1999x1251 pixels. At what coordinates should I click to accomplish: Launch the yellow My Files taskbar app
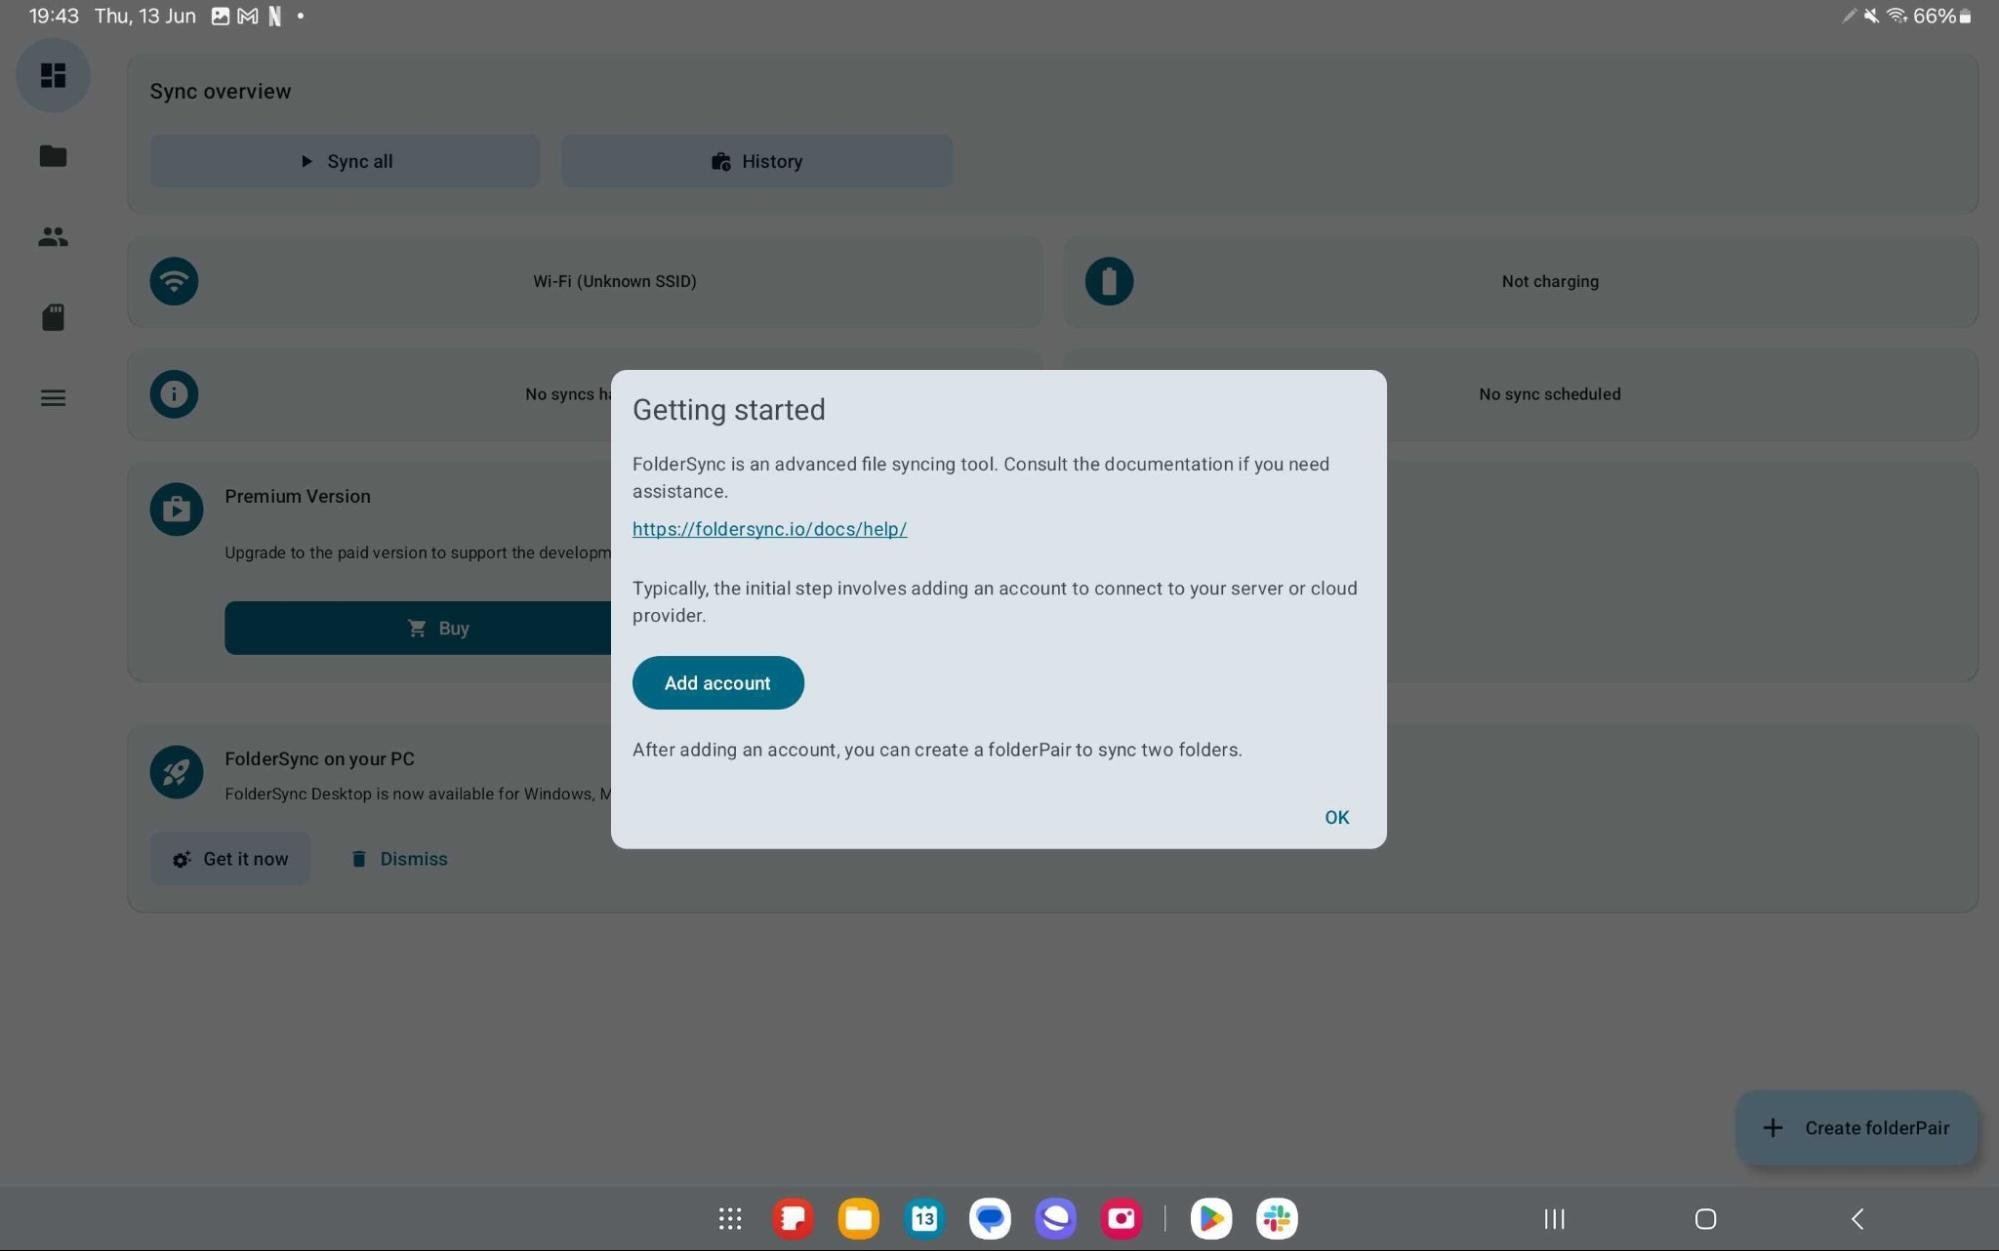pyautogui.click(x=859, y=1219)
